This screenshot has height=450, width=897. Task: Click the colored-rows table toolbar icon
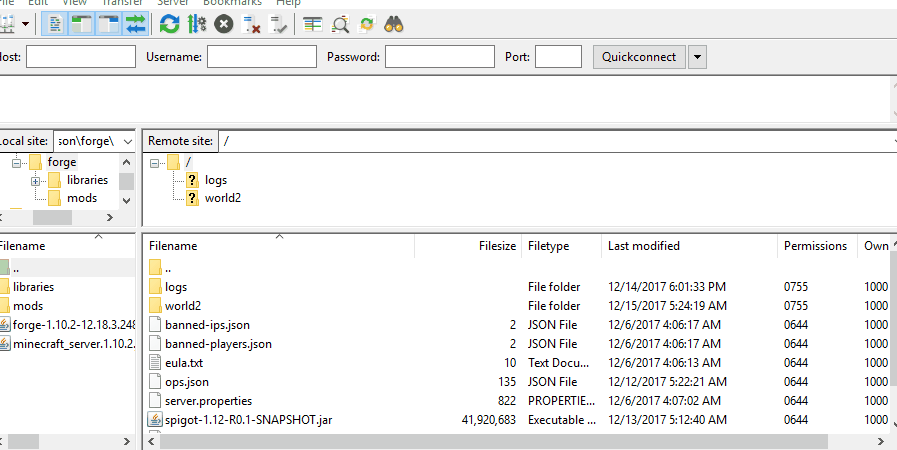[312, 24]
